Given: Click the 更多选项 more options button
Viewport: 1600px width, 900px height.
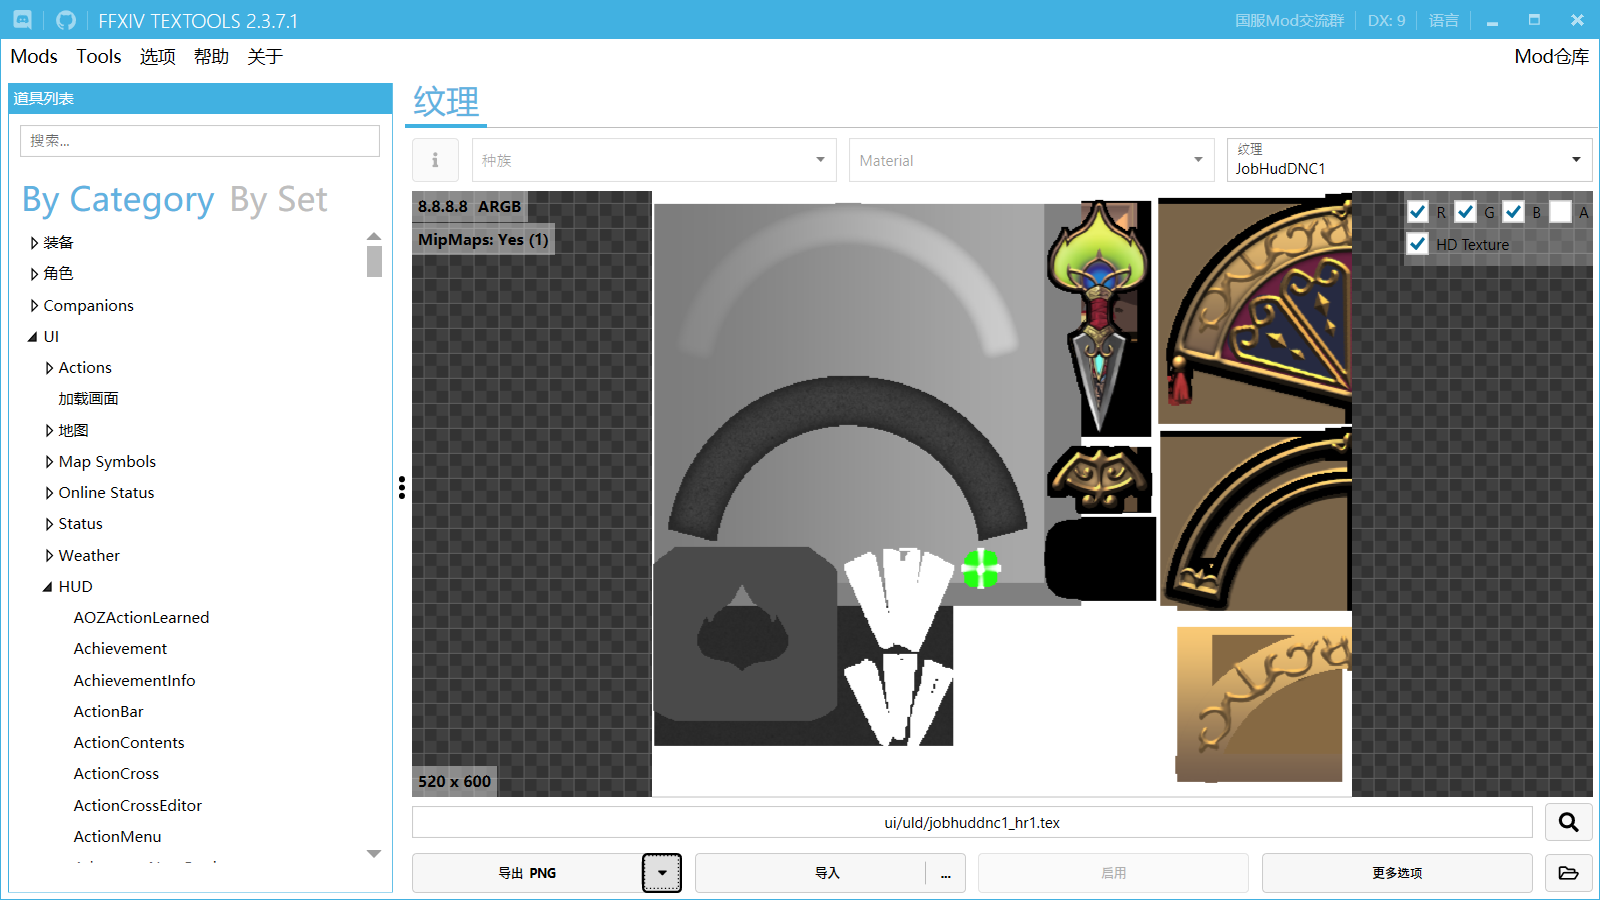Looking at the screenshot, I should 1397,873.
